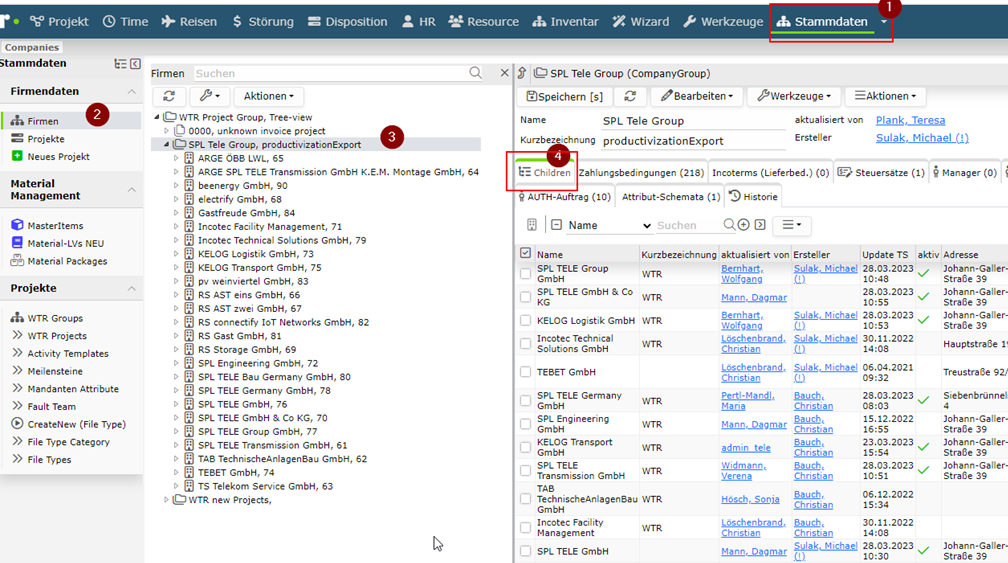Open the Bearbeiten dropdown
The image size is (1008, 563).
click(x=697, y=96)
